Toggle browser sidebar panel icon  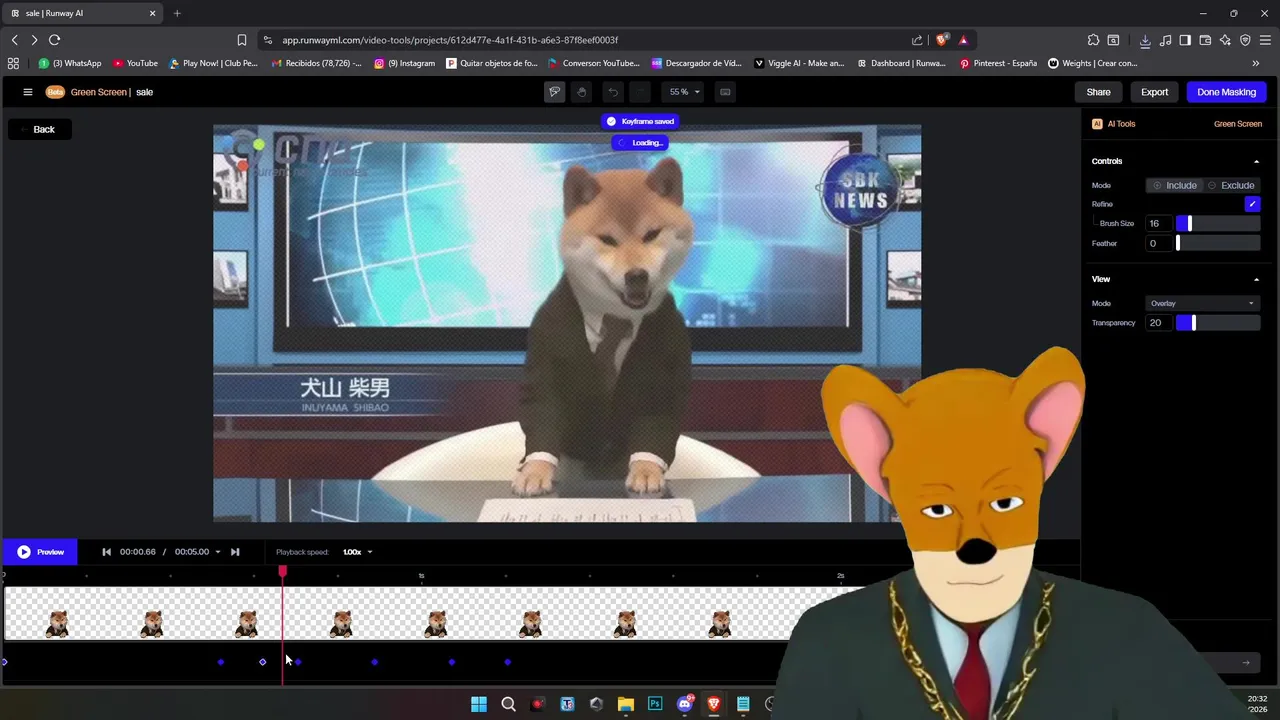(1185, 40)
